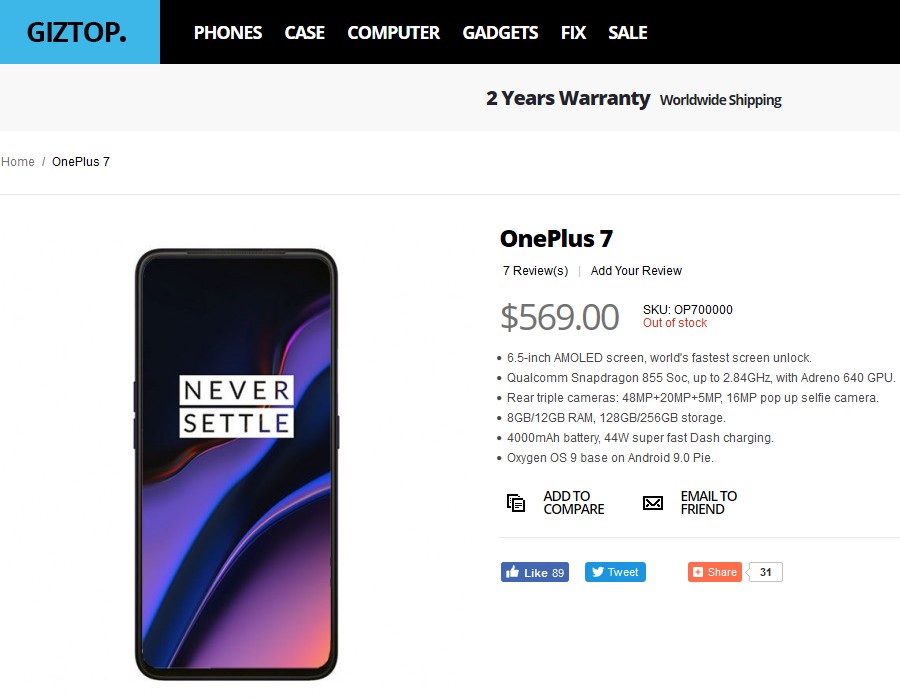Click the share count bubble showing 31
The image size is (900, 700).
pyautogui.click(x=765, y=572)
